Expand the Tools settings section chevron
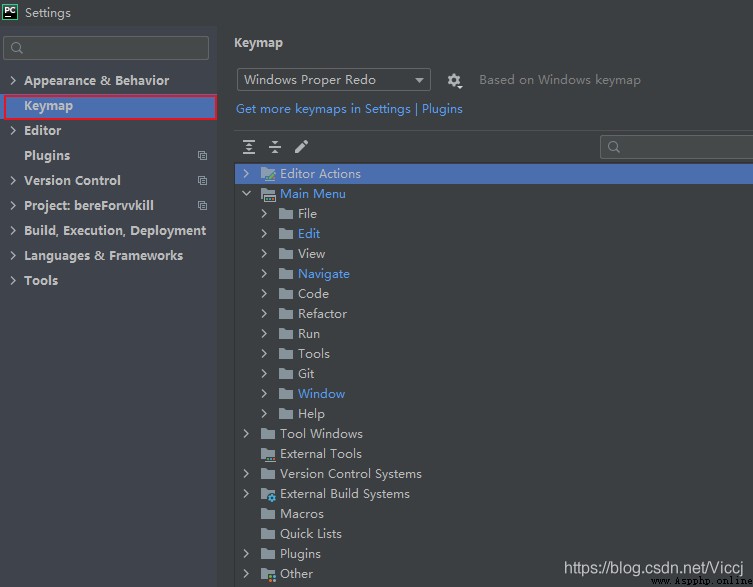 [x=13, y=281]
